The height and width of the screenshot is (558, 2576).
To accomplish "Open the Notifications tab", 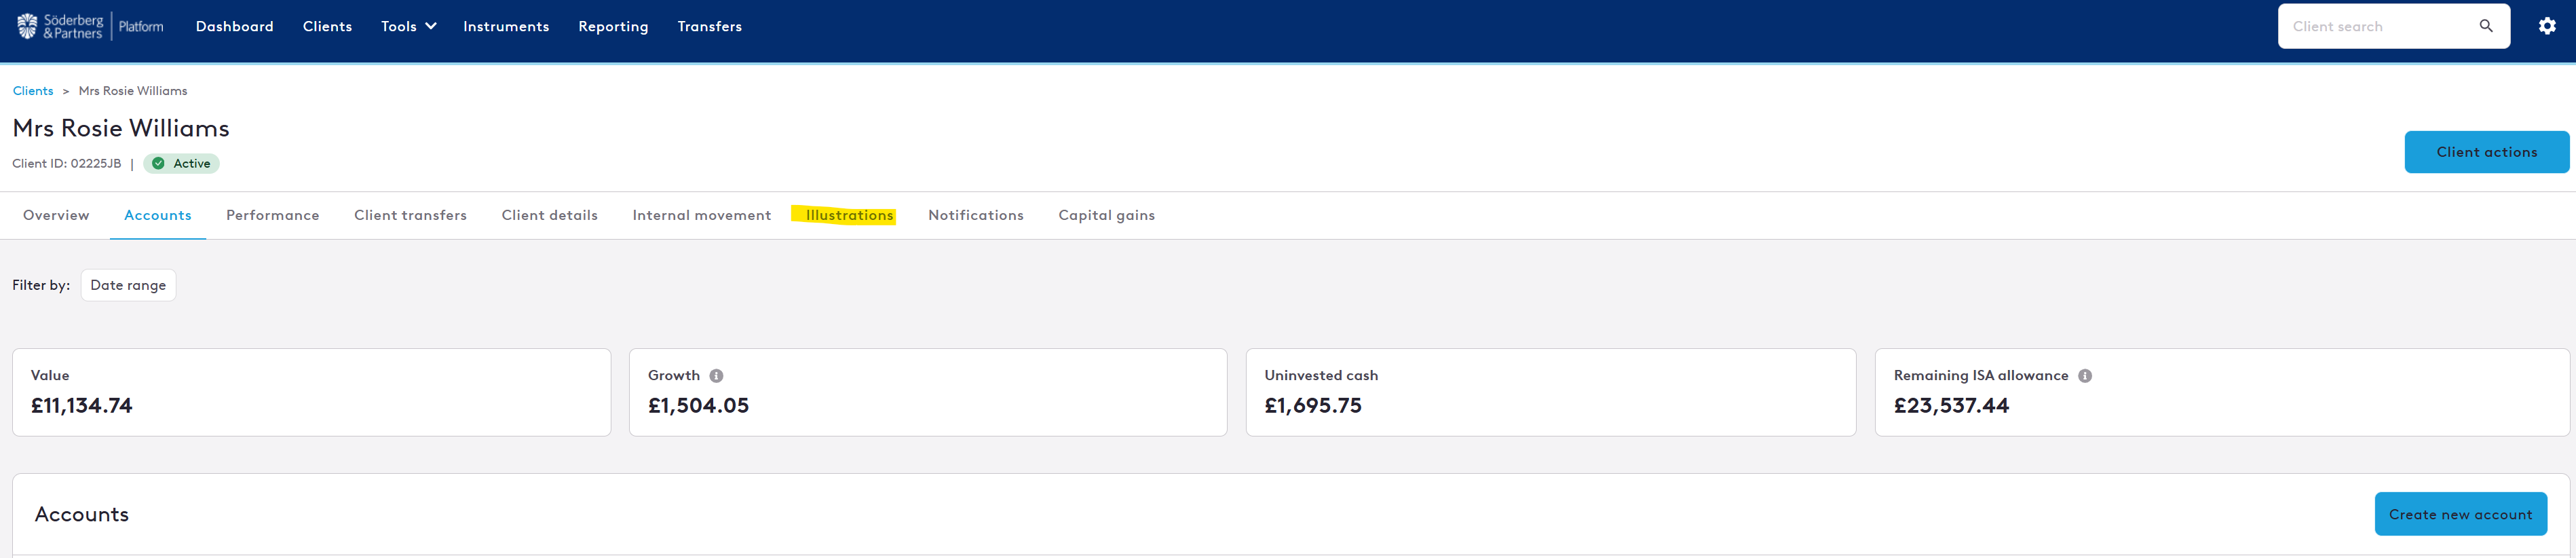I will point(975,215).
